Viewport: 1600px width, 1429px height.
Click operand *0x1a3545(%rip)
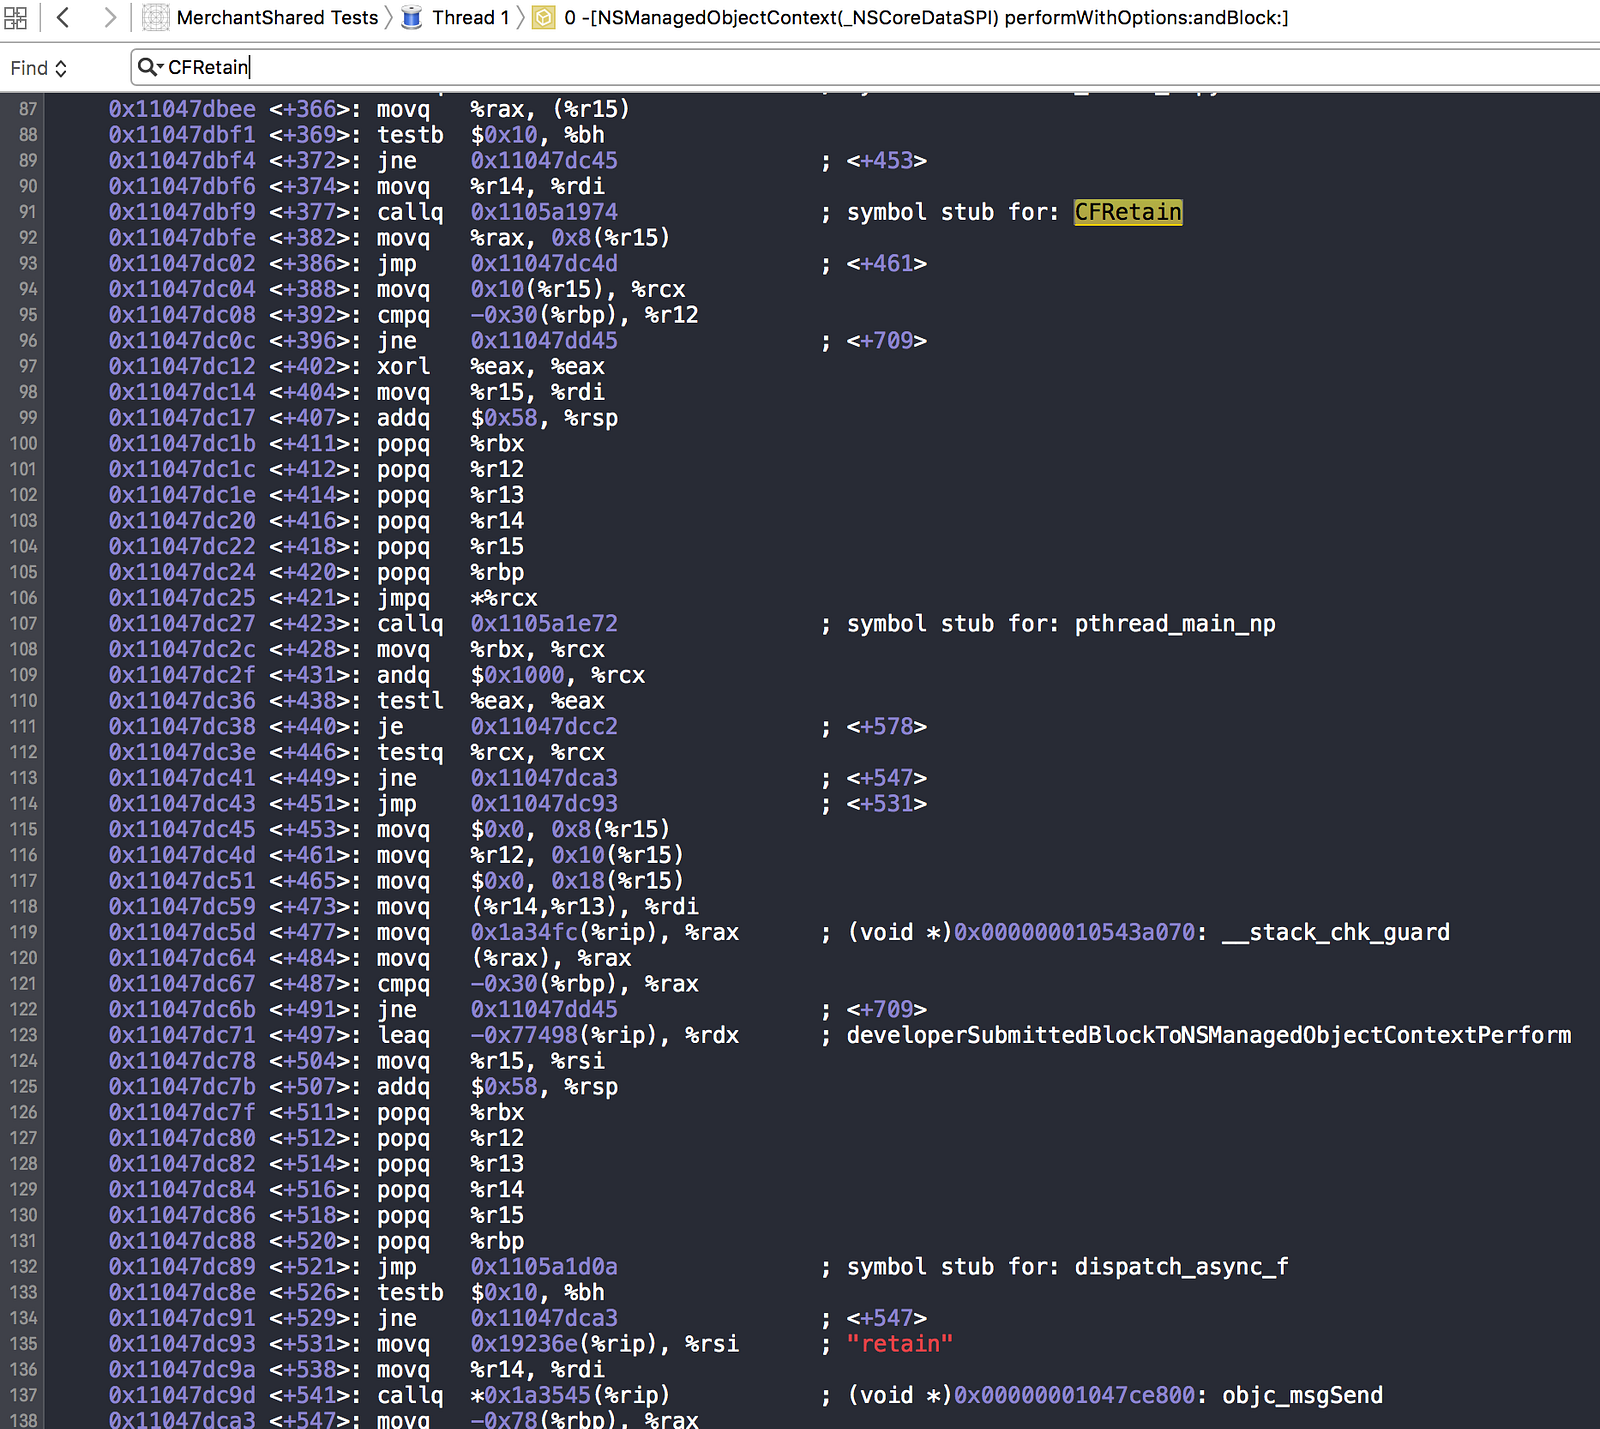click(x=571, y=1396)
